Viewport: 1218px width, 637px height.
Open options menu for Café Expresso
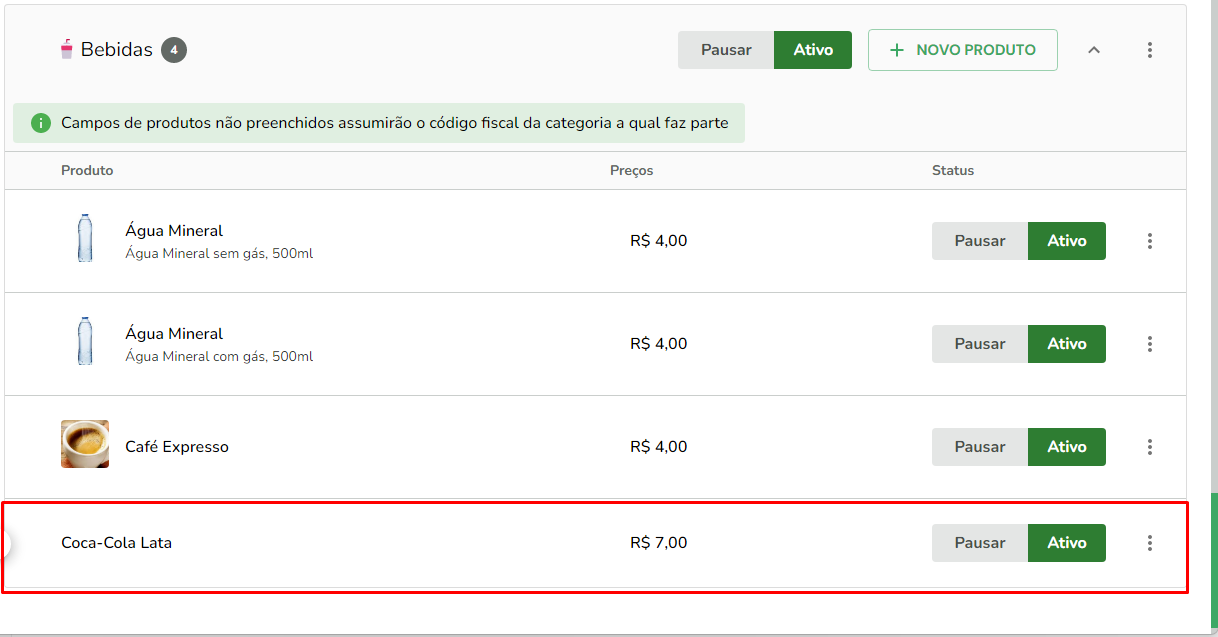pos(1150,447)
